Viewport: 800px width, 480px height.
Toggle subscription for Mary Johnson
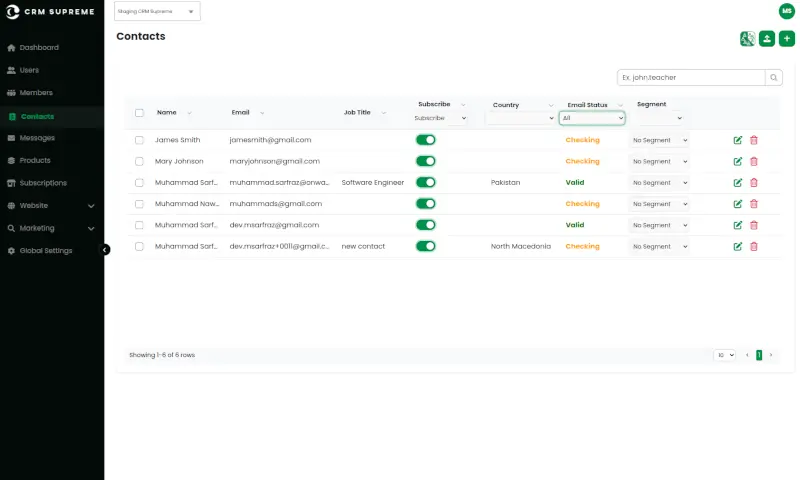tap(426, 161)
